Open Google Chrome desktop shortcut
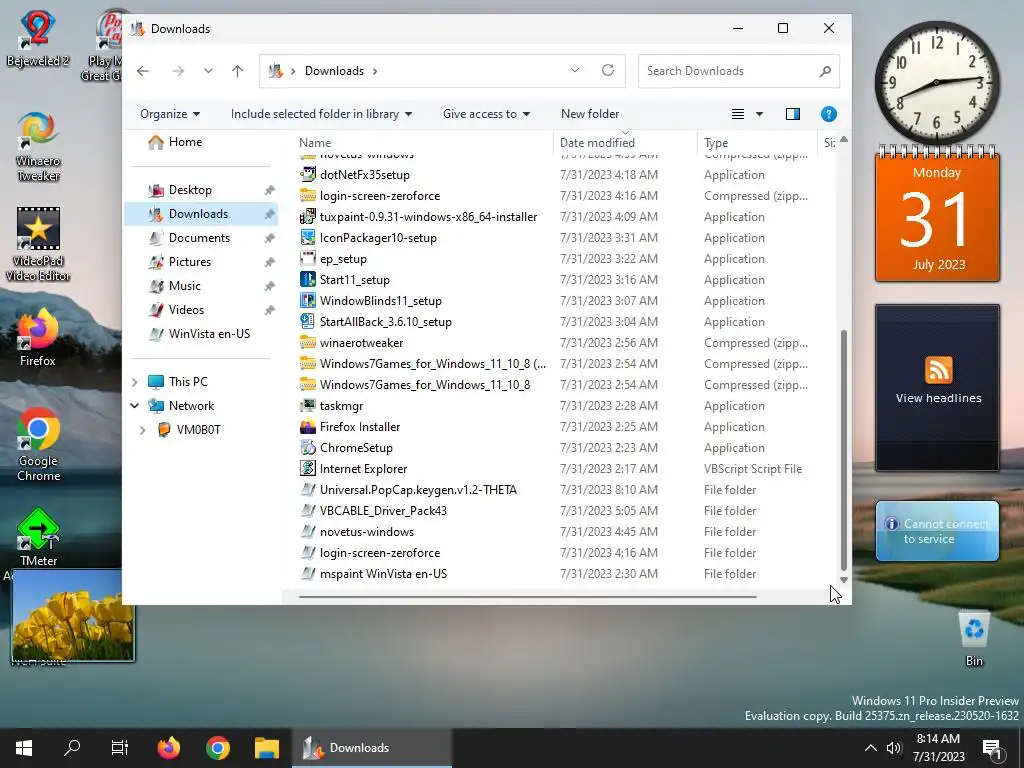Screen dimensions: 1024x768 coord(39,445)
